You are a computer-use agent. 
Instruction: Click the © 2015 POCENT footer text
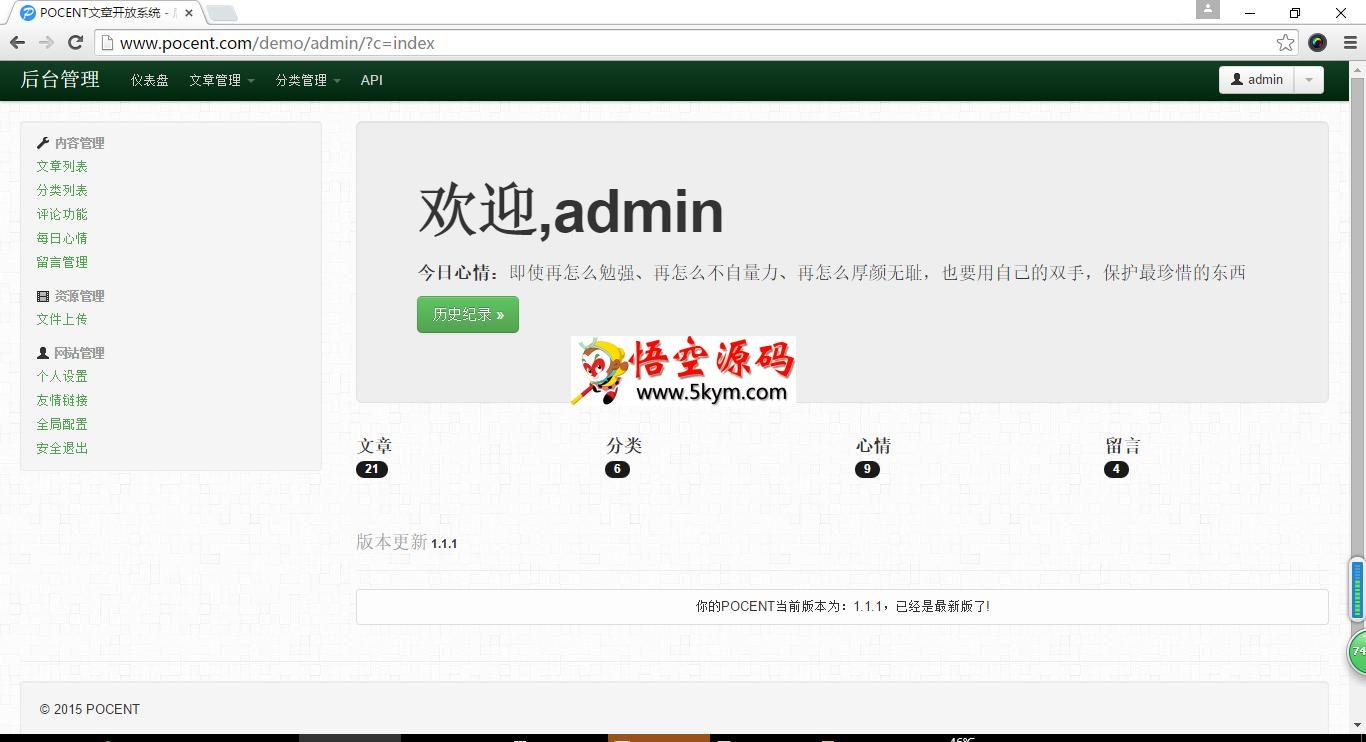tap(90, 709)
